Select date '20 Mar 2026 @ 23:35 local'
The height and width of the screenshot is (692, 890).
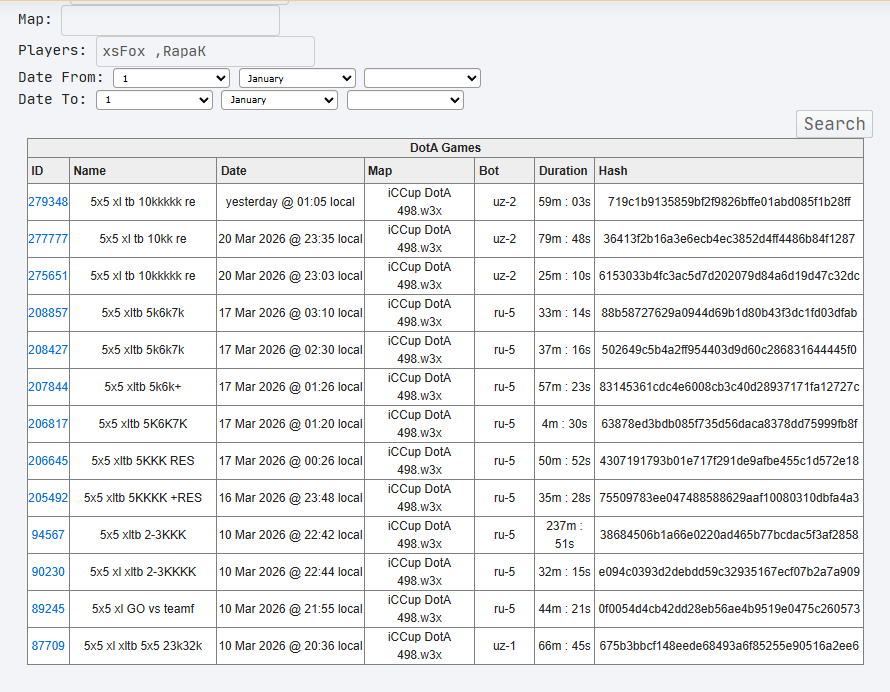[291, 239]
